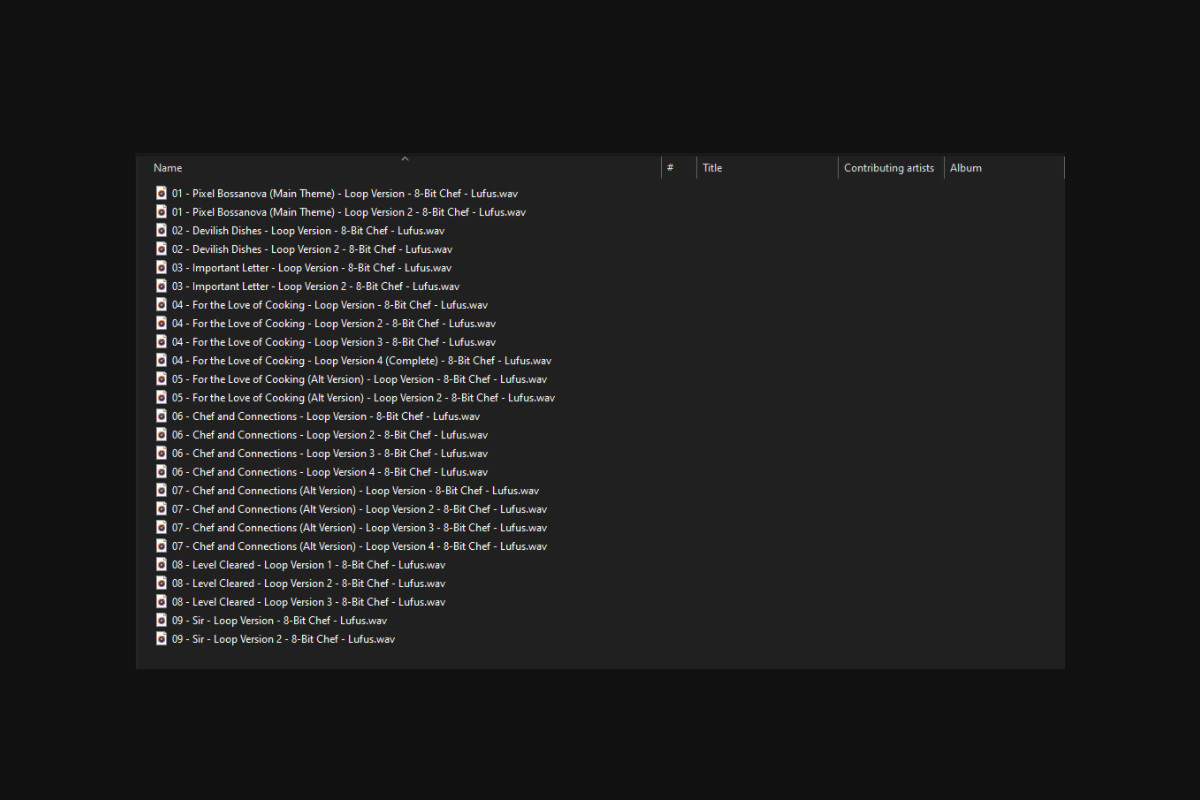
Task: Select '01 - Pixel Bossanova (Main Theme) - Loop Version 2' file name
Action: pos(348,212)
